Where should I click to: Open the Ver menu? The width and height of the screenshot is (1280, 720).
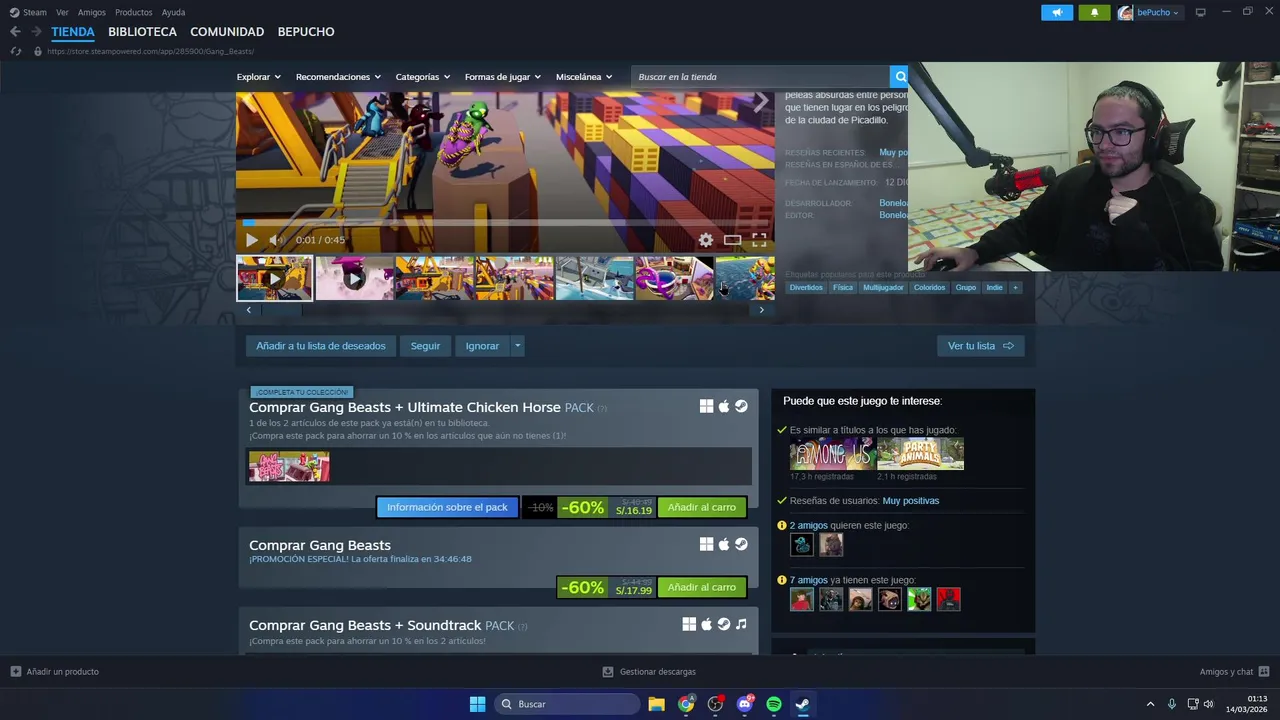(62, 12)
